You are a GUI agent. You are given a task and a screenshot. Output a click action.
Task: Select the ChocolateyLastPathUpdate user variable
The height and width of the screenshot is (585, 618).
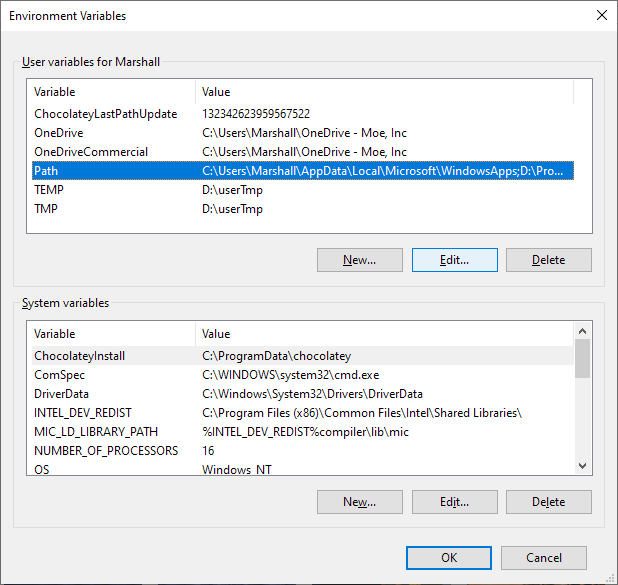tap(105, 114)
